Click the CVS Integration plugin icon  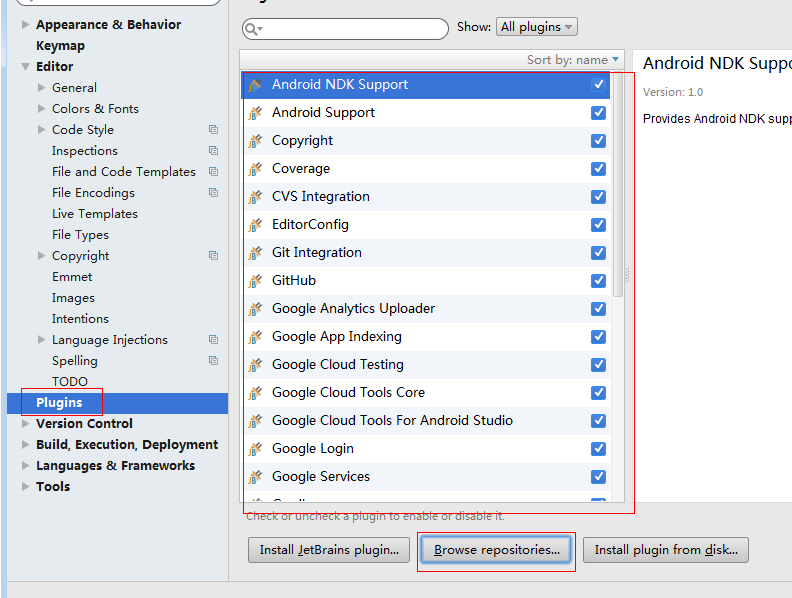pyautogui.click(x=256, y=197)
